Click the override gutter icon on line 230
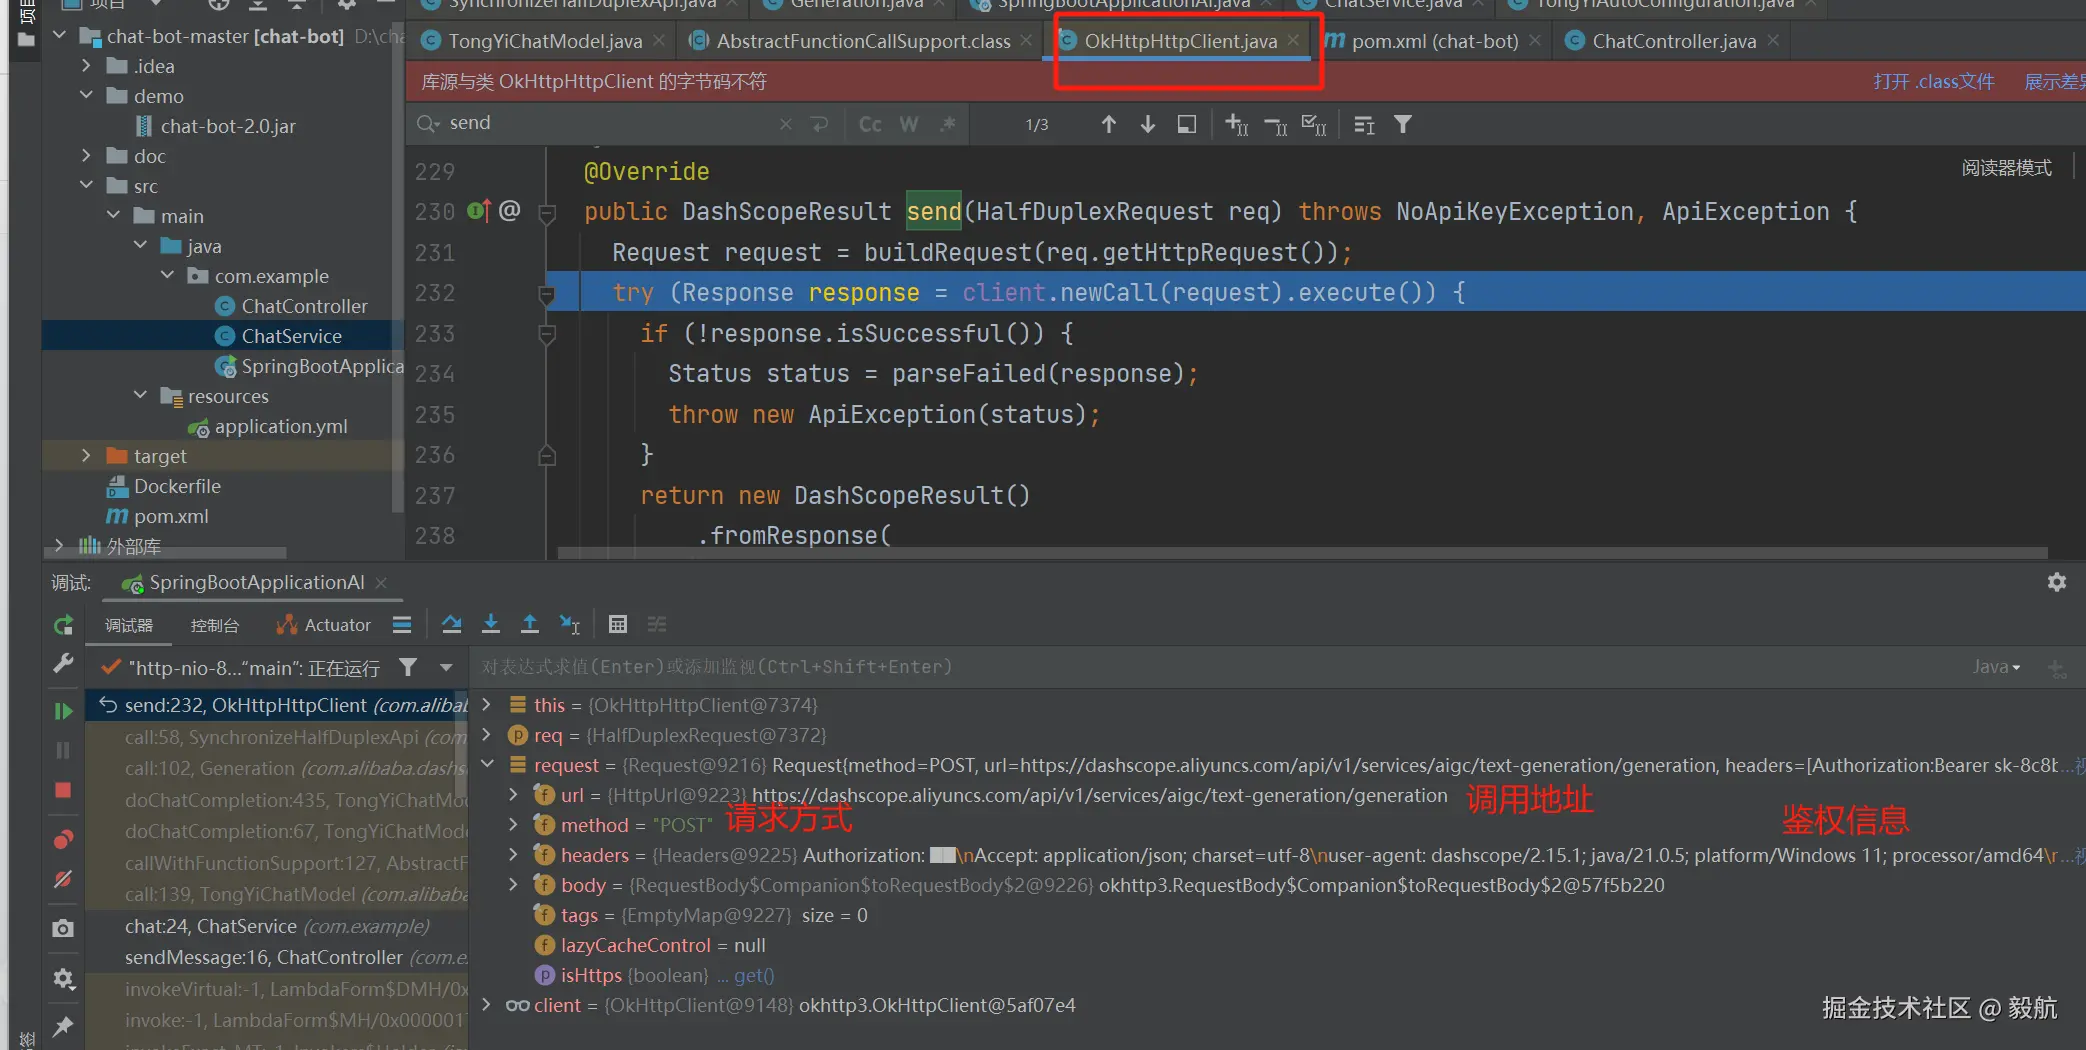This screenshot has width=2086, height=1050. pos(479,211)
